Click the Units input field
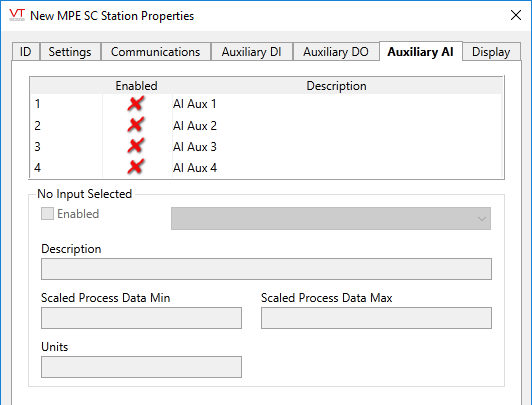 pos(141,367)
